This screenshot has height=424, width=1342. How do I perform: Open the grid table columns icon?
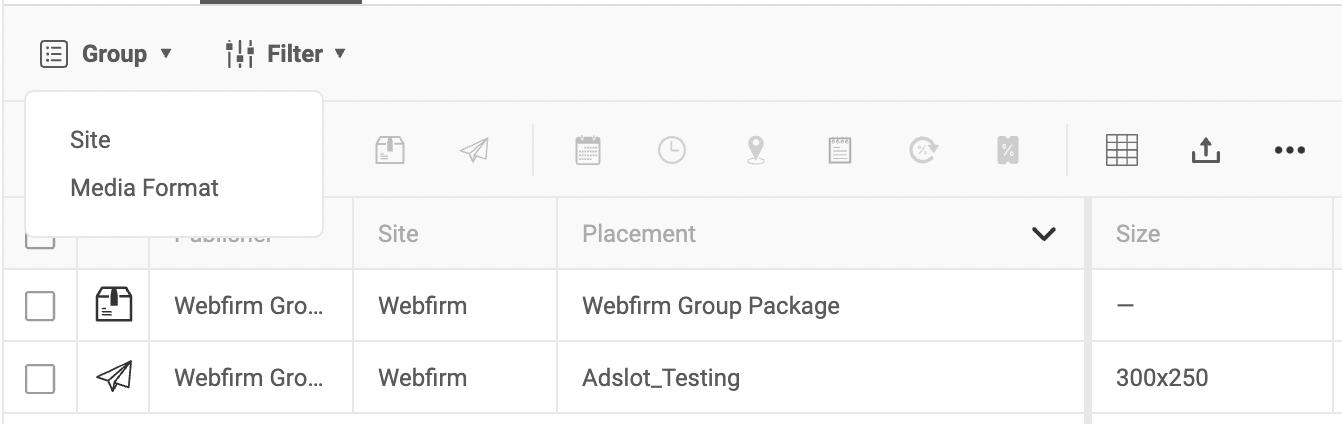(1122, 150)
